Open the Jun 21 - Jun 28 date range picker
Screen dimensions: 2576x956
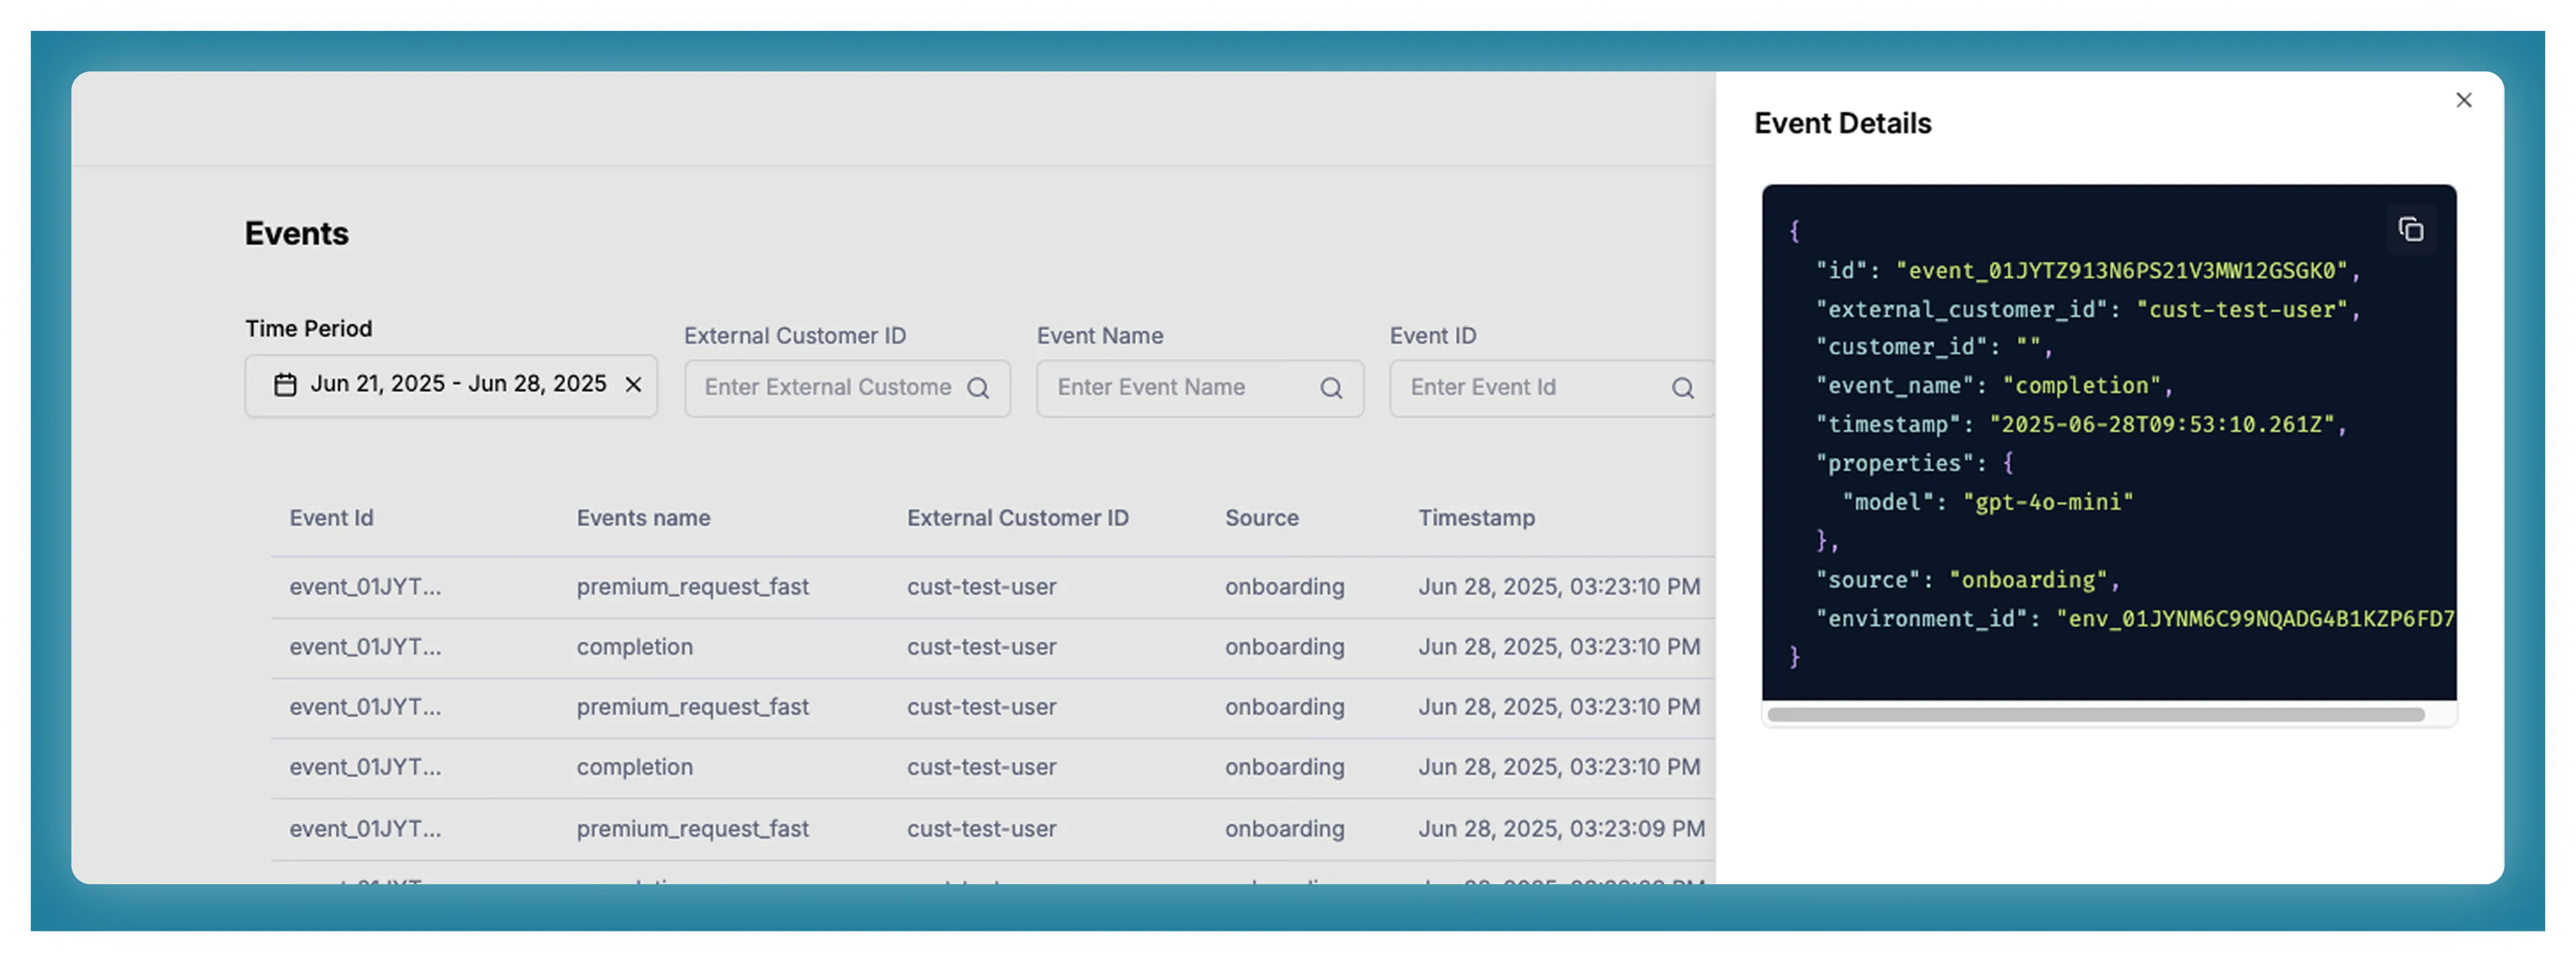click(x=458, y=385)
